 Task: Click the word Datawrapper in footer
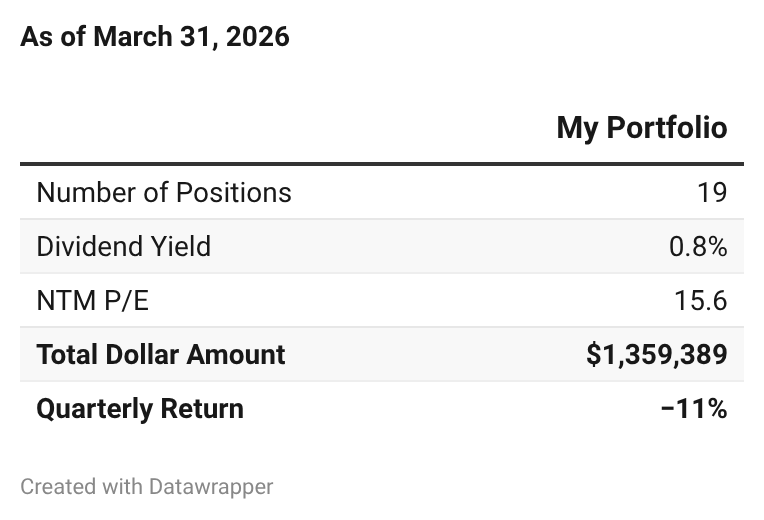(211, 486)
